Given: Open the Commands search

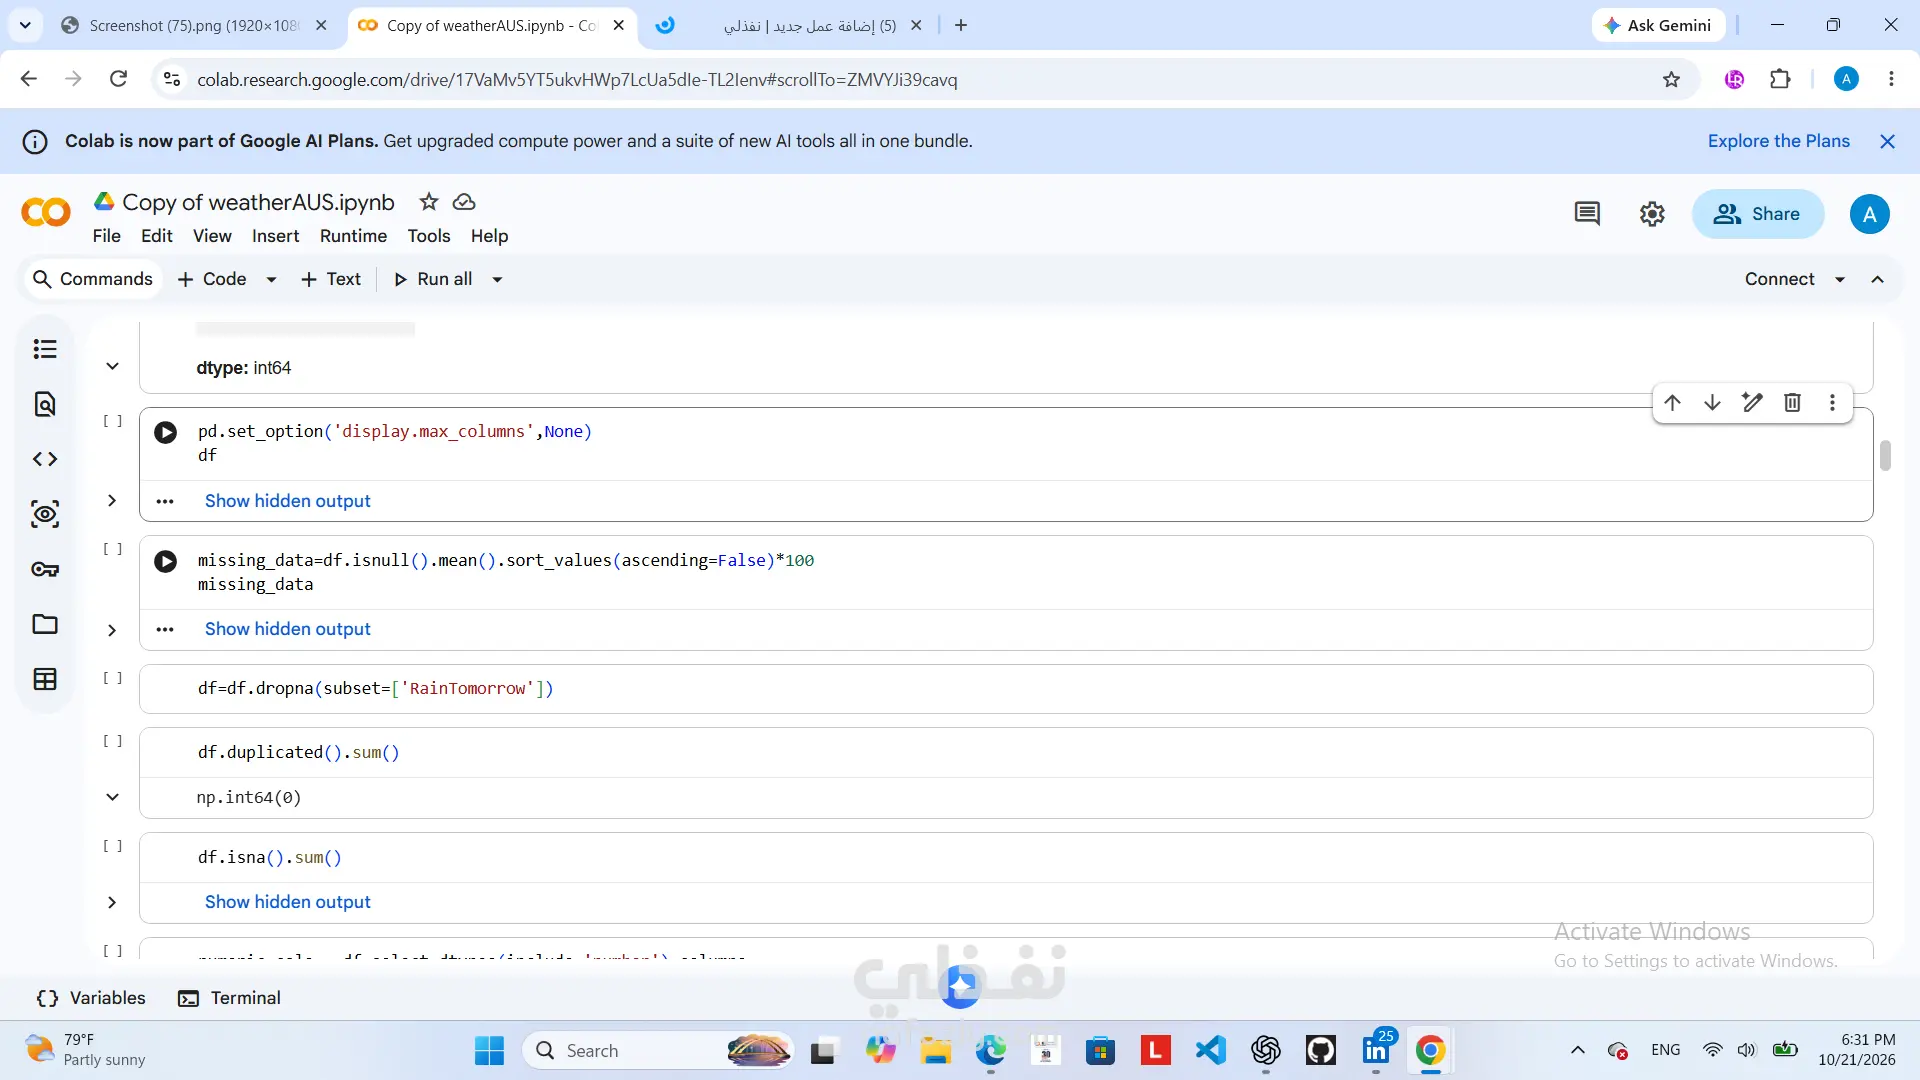Looking at the screenshot, I should click(92, 279).
